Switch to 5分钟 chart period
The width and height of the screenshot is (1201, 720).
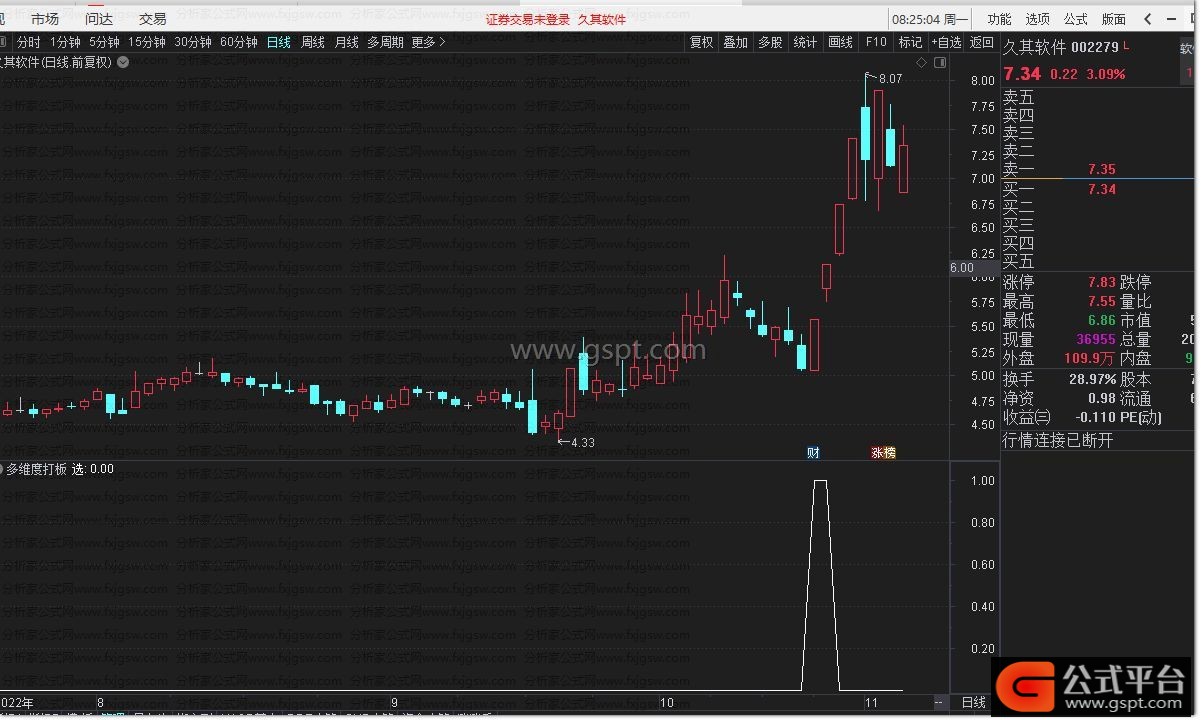pos(104,42)
